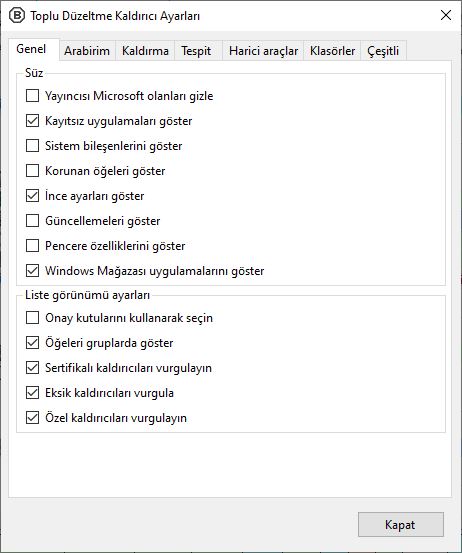Click the Bulk Crap Uninstaller logo icon

[x=17, y=16]
